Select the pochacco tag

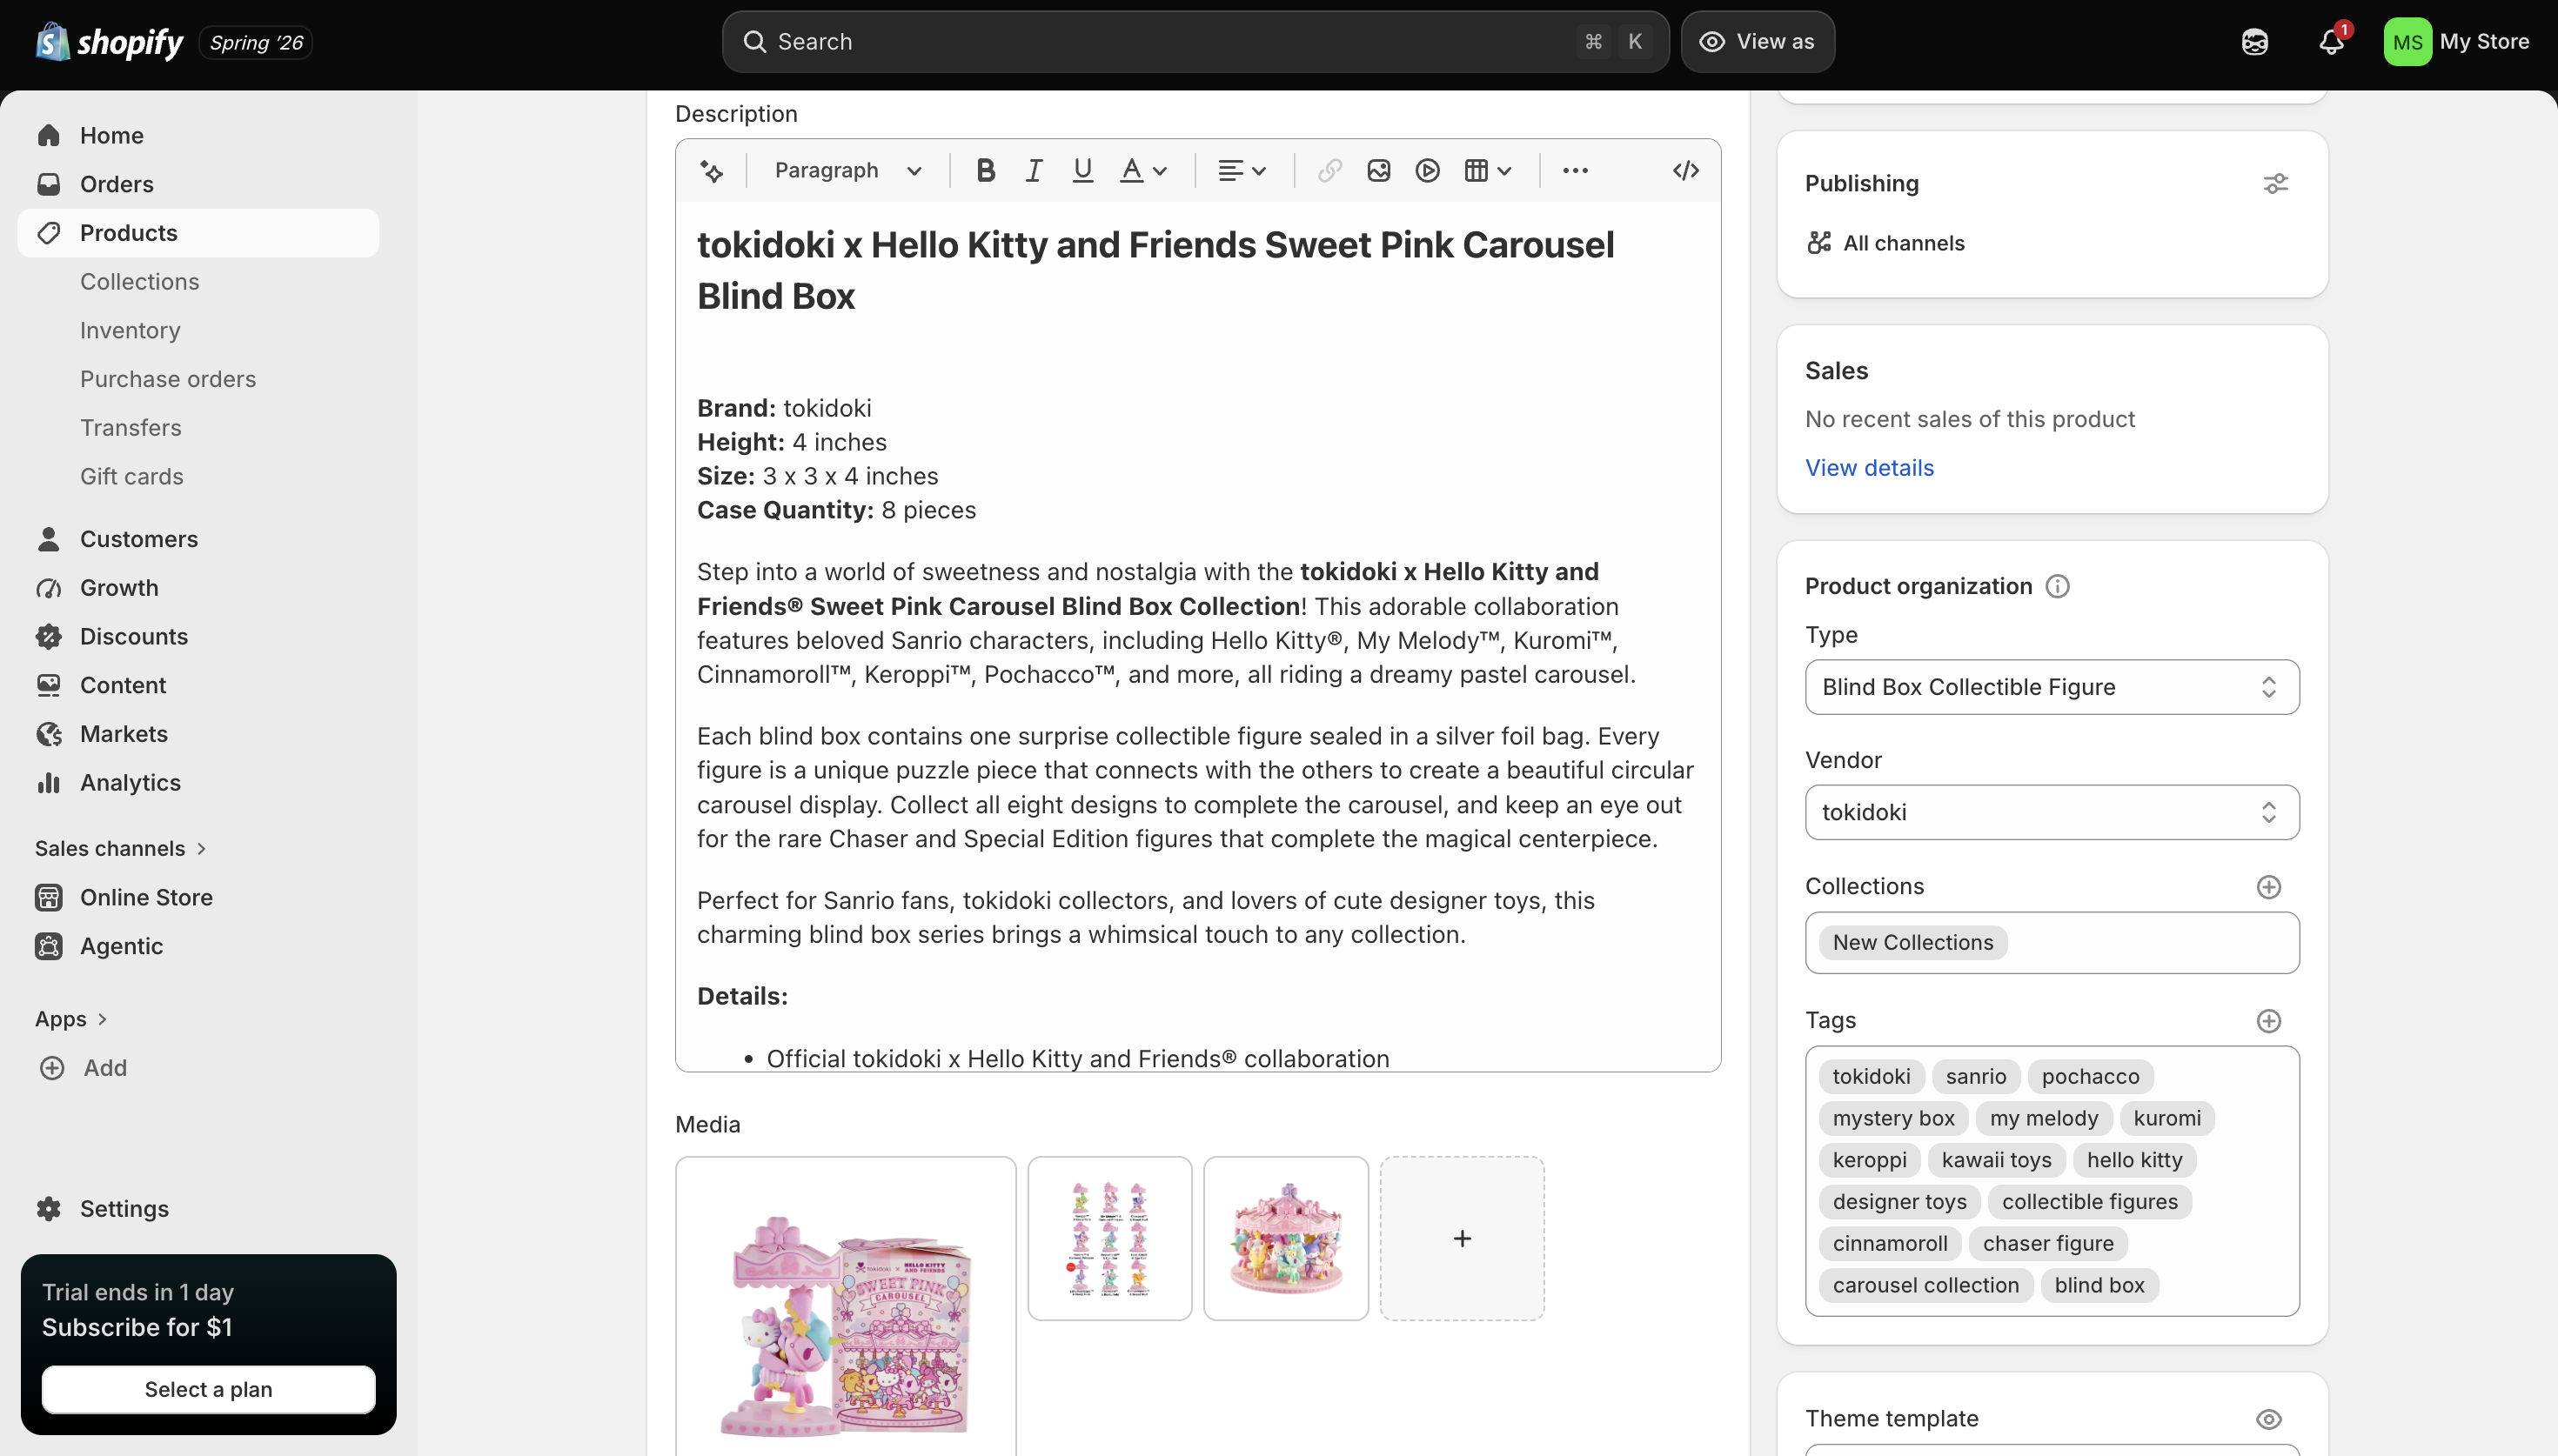(2090, 1077)
